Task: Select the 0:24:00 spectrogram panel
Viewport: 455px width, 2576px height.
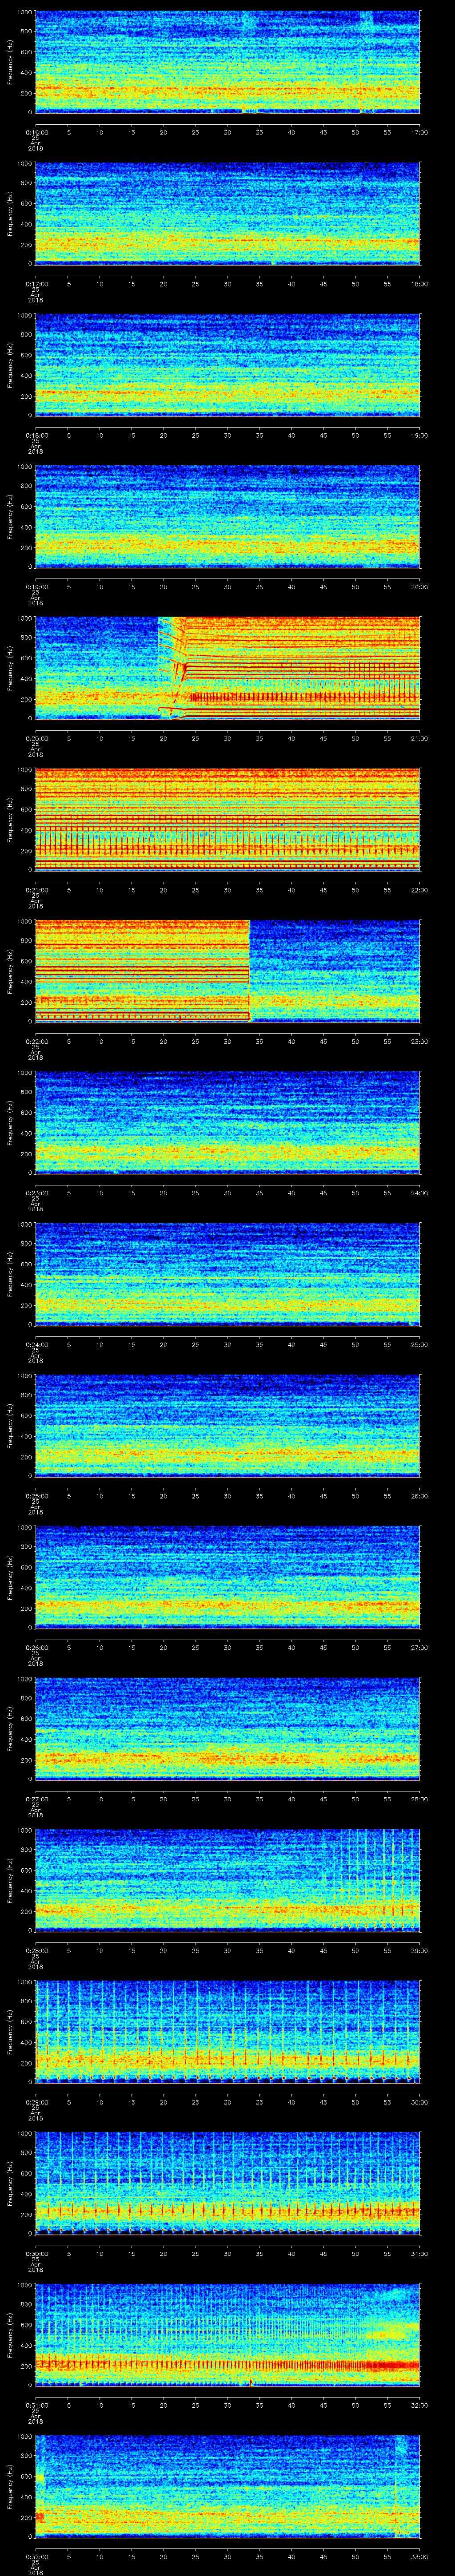Action: click(227, 1273)
